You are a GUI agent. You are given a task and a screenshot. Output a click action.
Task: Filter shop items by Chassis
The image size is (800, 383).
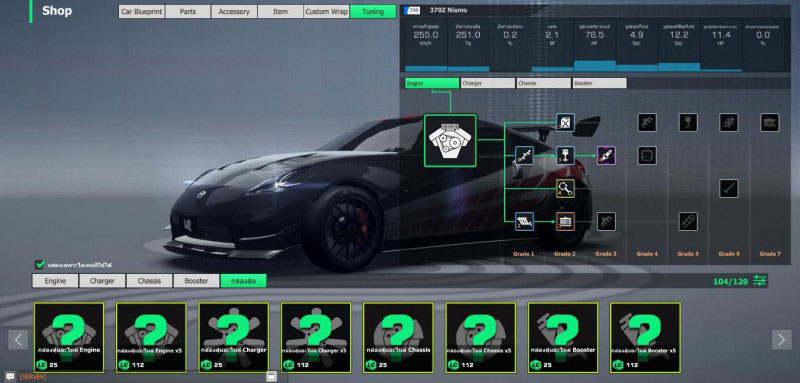tap(149, 280)
